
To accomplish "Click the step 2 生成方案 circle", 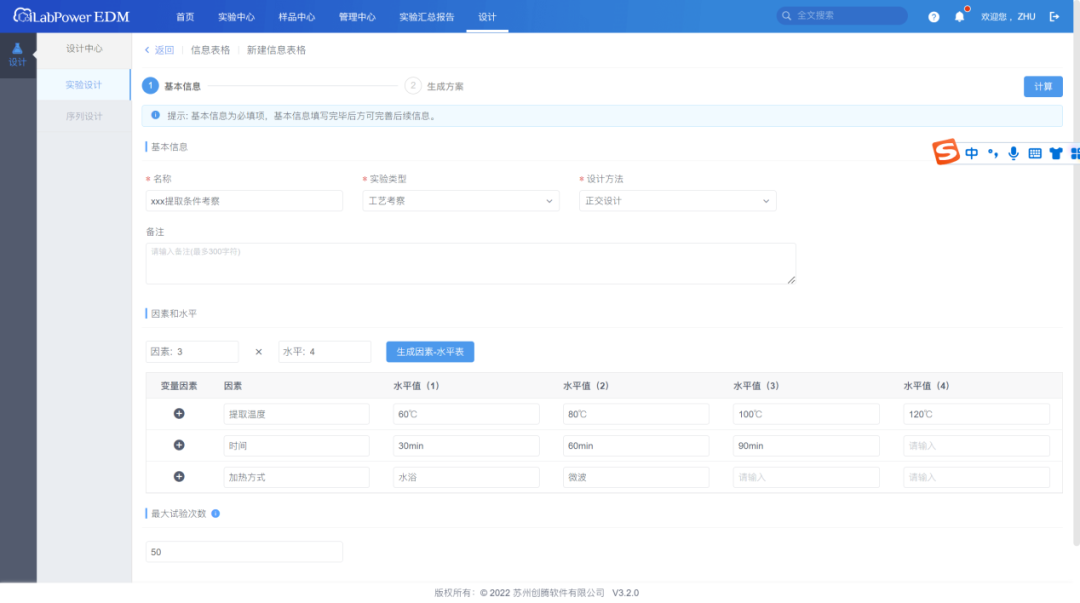I will (x=413, y=85).
